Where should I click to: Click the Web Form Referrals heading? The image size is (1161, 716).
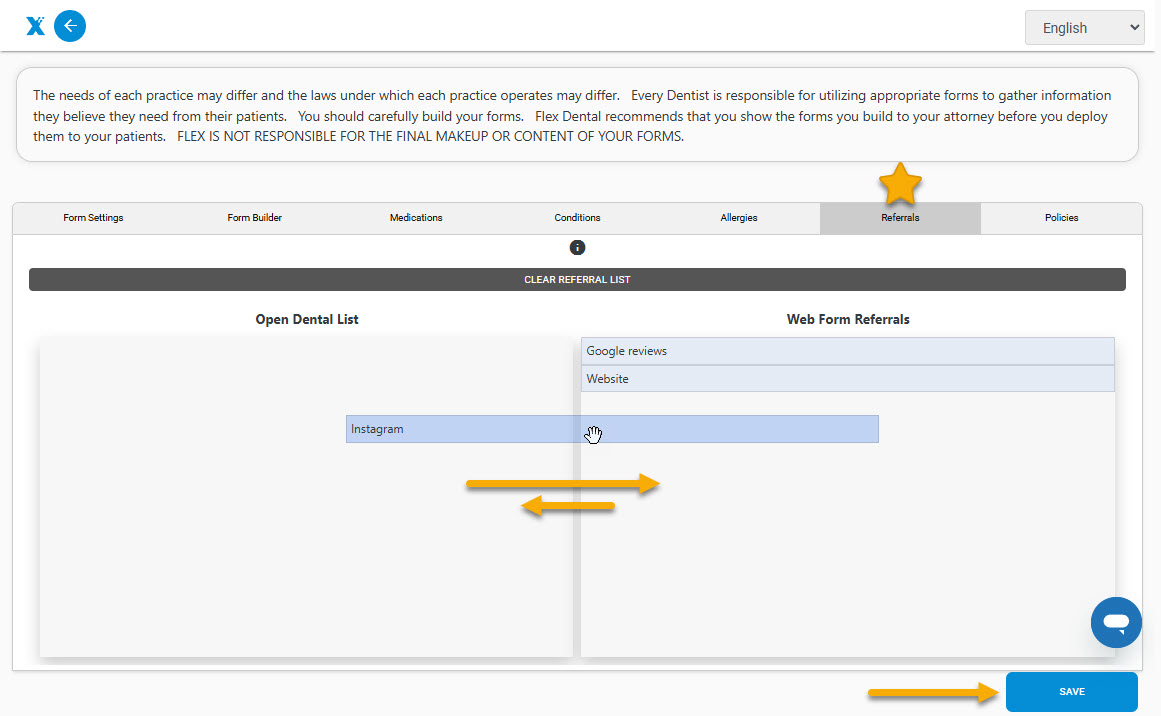848,319
